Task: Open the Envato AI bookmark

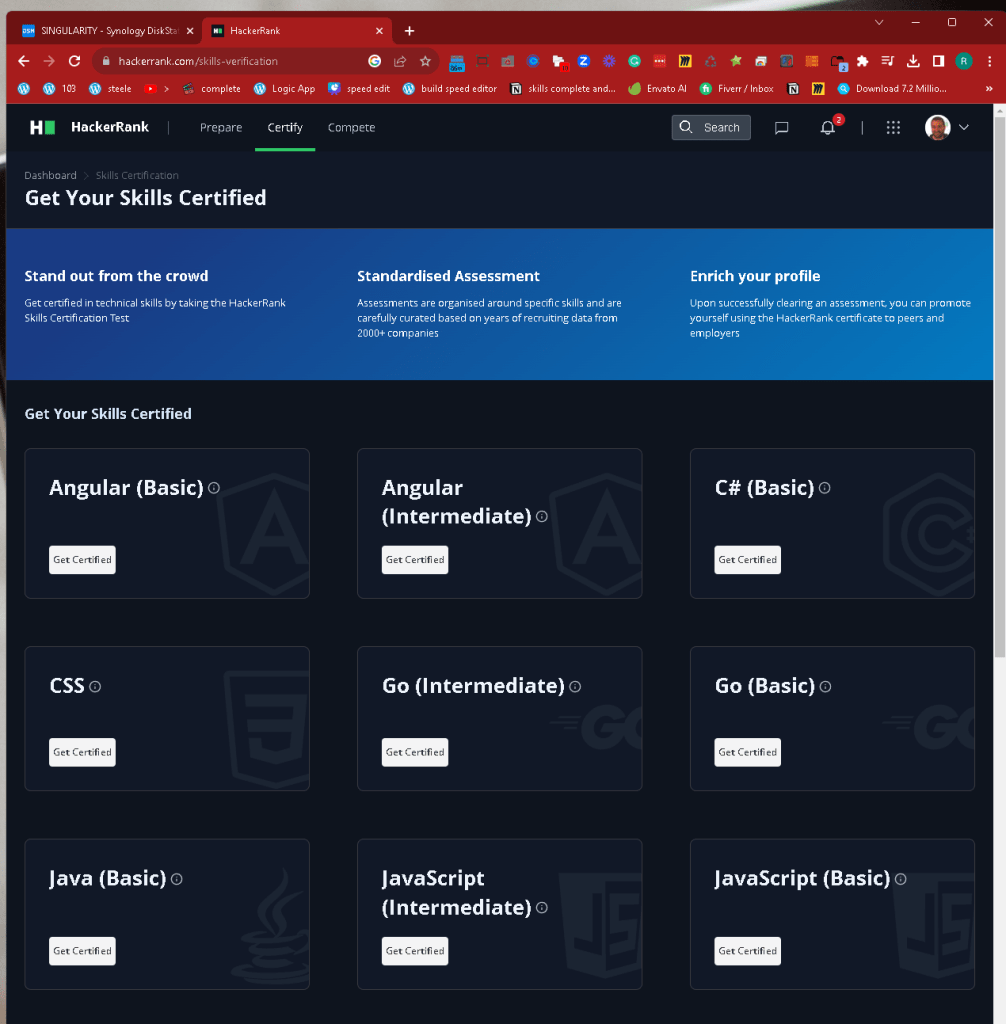Action: coord(657,89)
